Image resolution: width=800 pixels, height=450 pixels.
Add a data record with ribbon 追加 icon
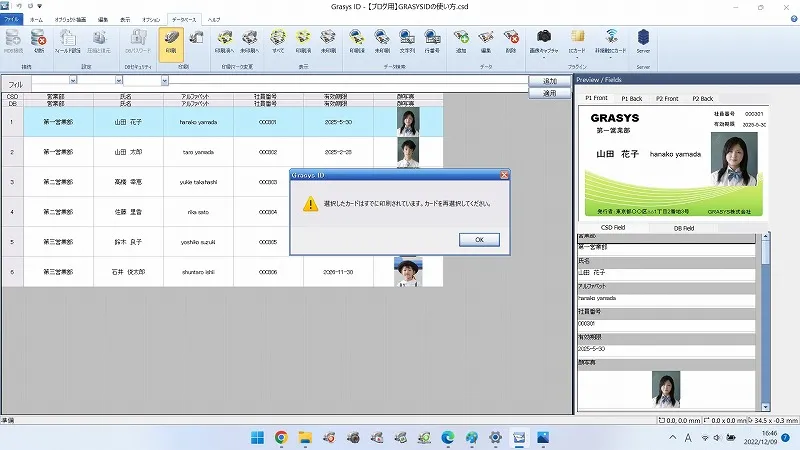[461, 41]
